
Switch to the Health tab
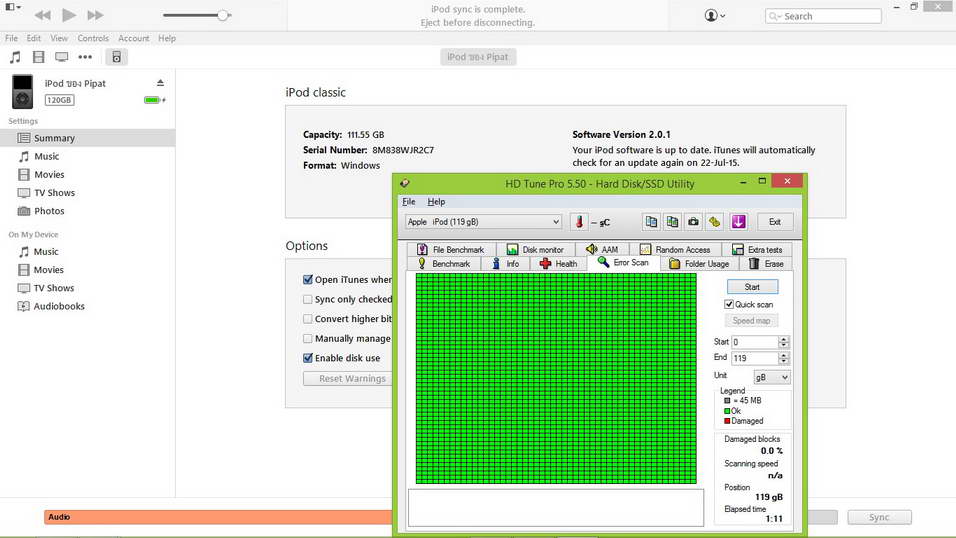tap(558, 264)
